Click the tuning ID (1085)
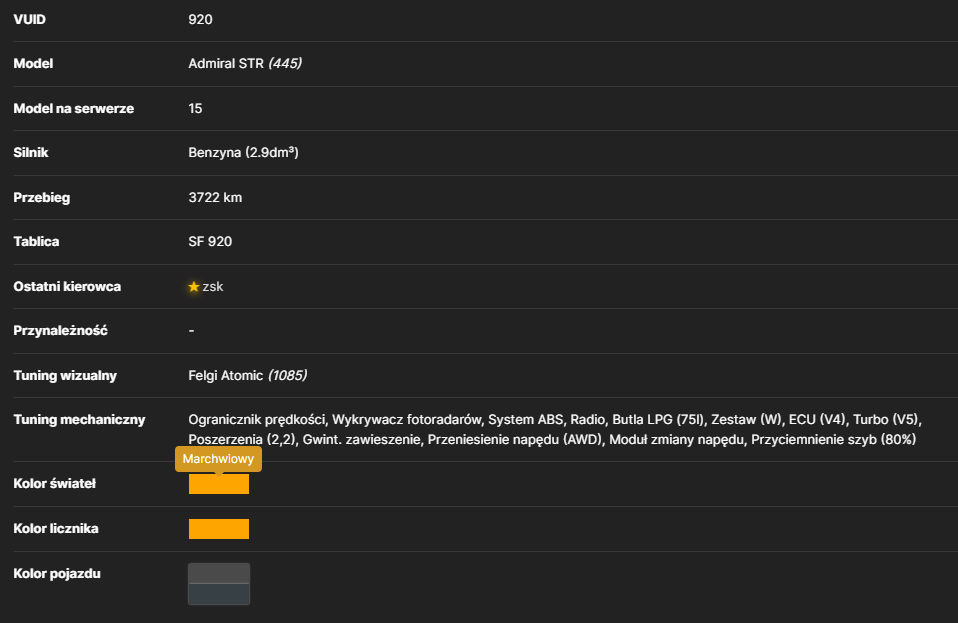Viewport: 958px width, 623px height. click(x=287, y=376)
